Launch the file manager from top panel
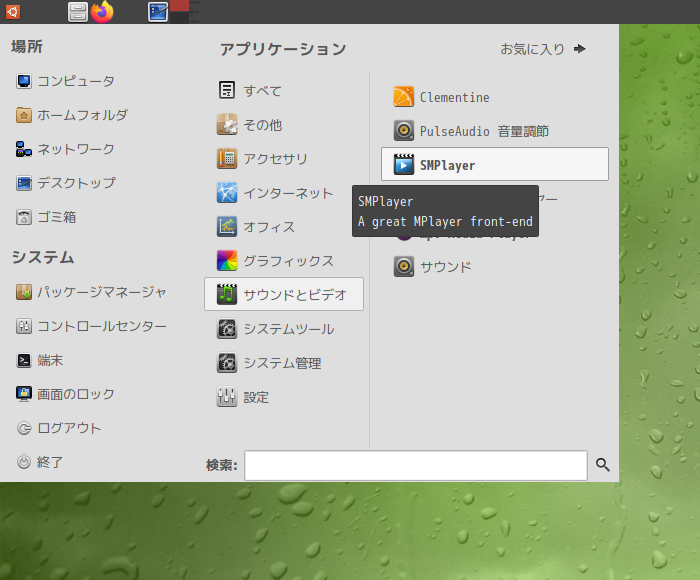Viewport: 700px width, 580px height. [x=78, y=12]
